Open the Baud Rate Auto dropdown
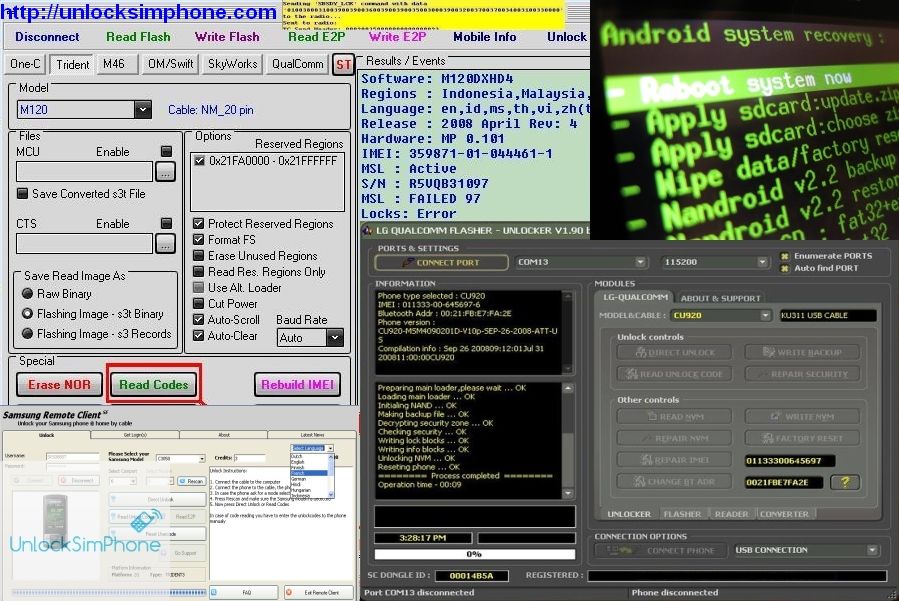Viewport: 899px width, 601px height. pos(335,338)
